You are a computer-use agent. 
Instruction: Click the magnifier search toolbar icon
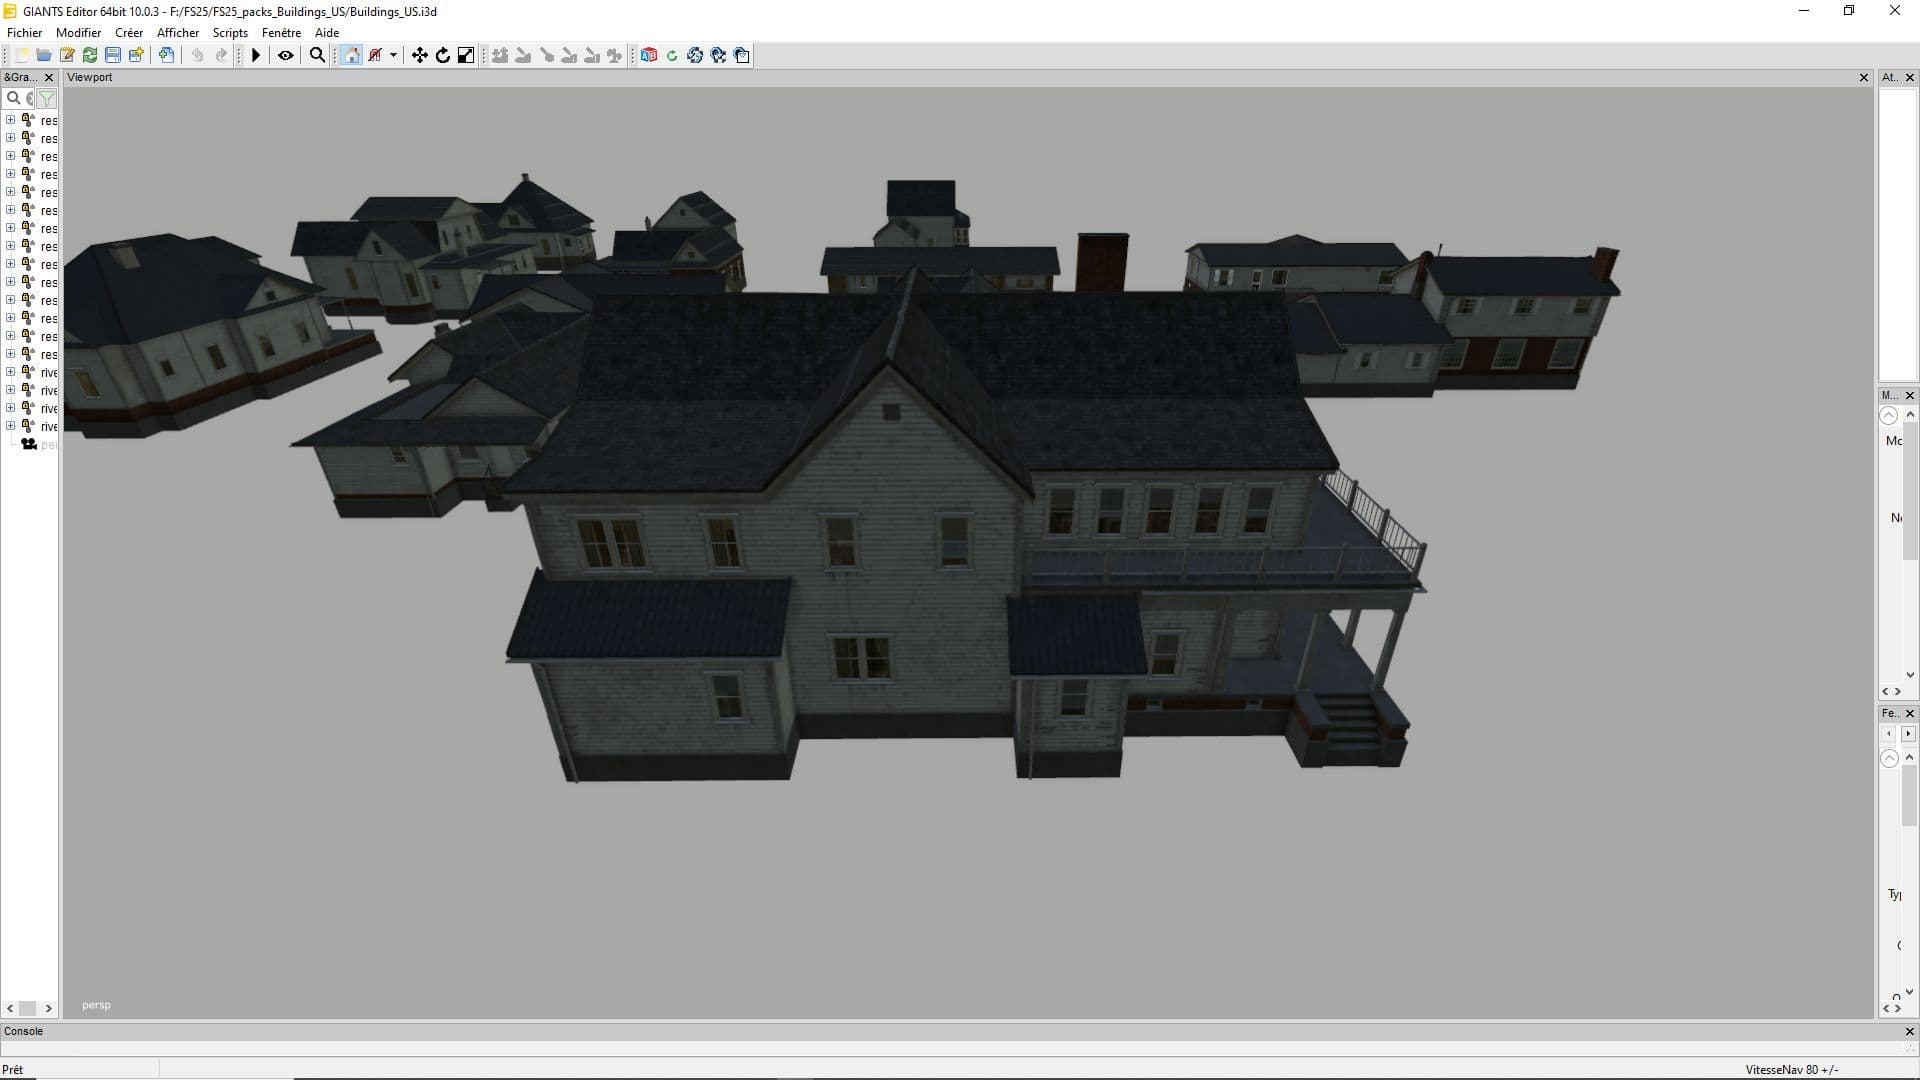[317, 55]
